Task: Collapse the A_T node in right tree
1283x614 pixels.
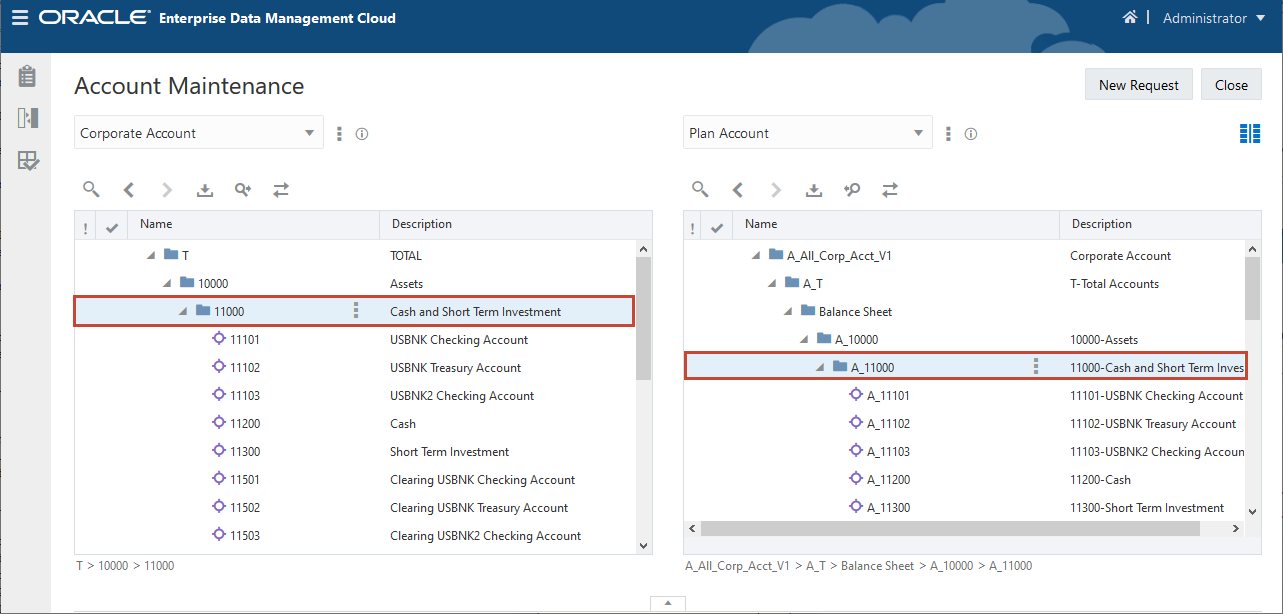Action: 772,284
